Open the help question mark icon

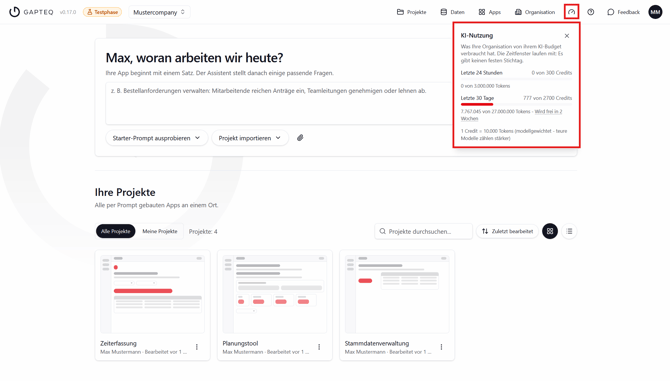[591, 12]
